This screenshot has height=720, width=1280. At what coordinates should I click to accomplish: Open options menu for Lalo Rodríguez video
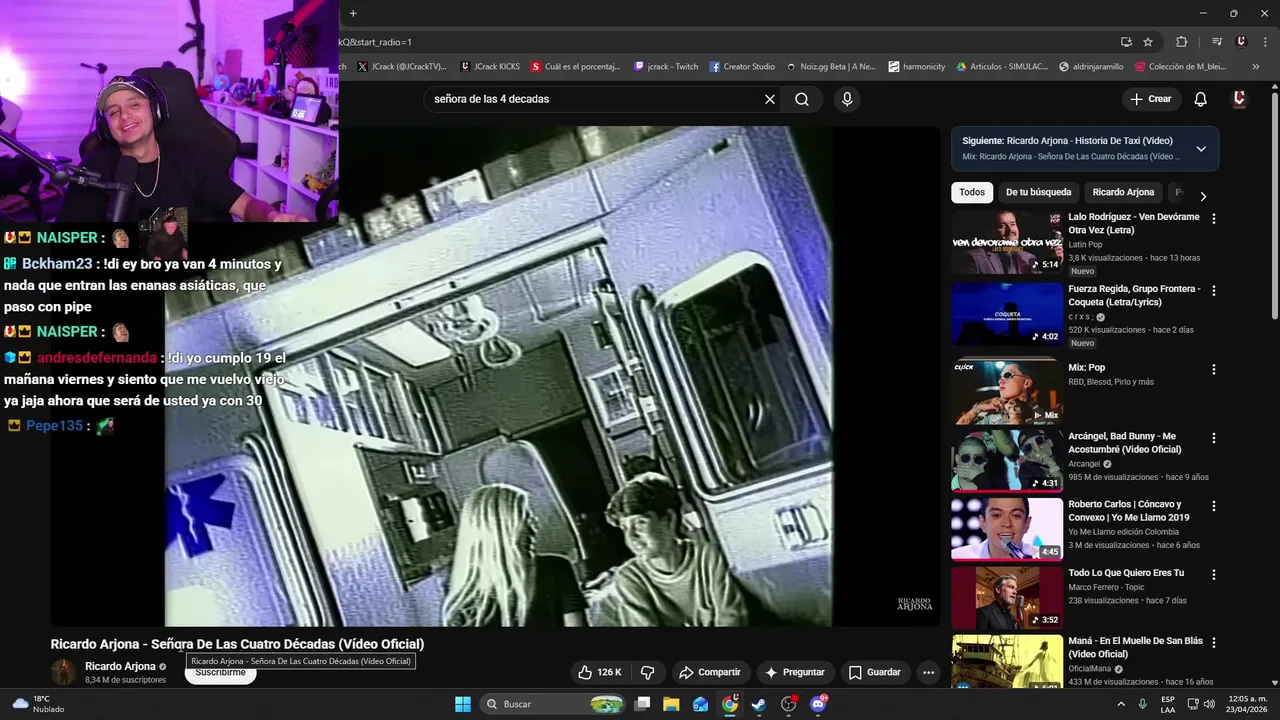1214,219
